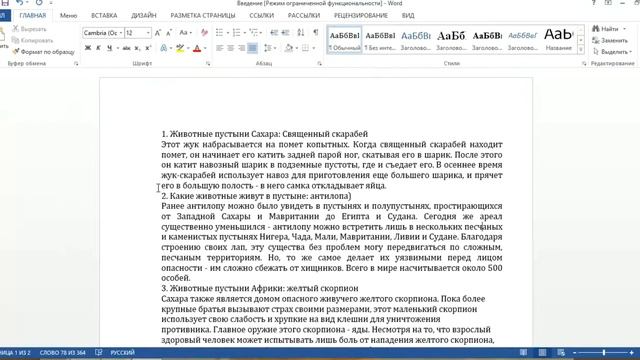
Task: Open the Меню tab
Action: point(68,16)
